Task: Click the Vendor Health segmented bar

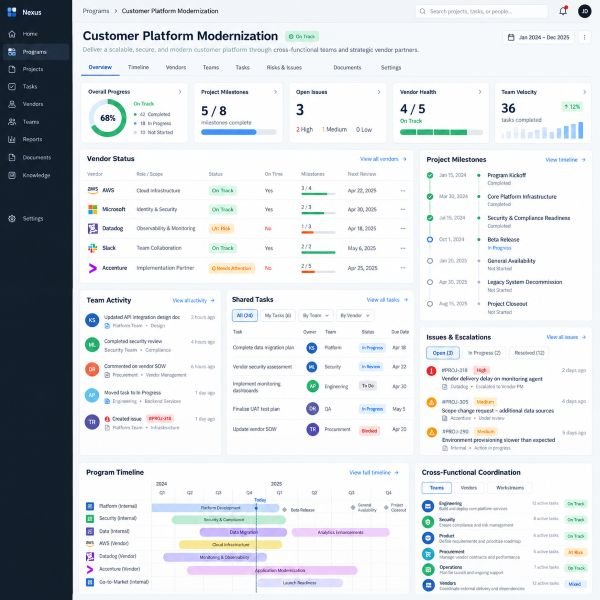Action: tap(441, 132)
